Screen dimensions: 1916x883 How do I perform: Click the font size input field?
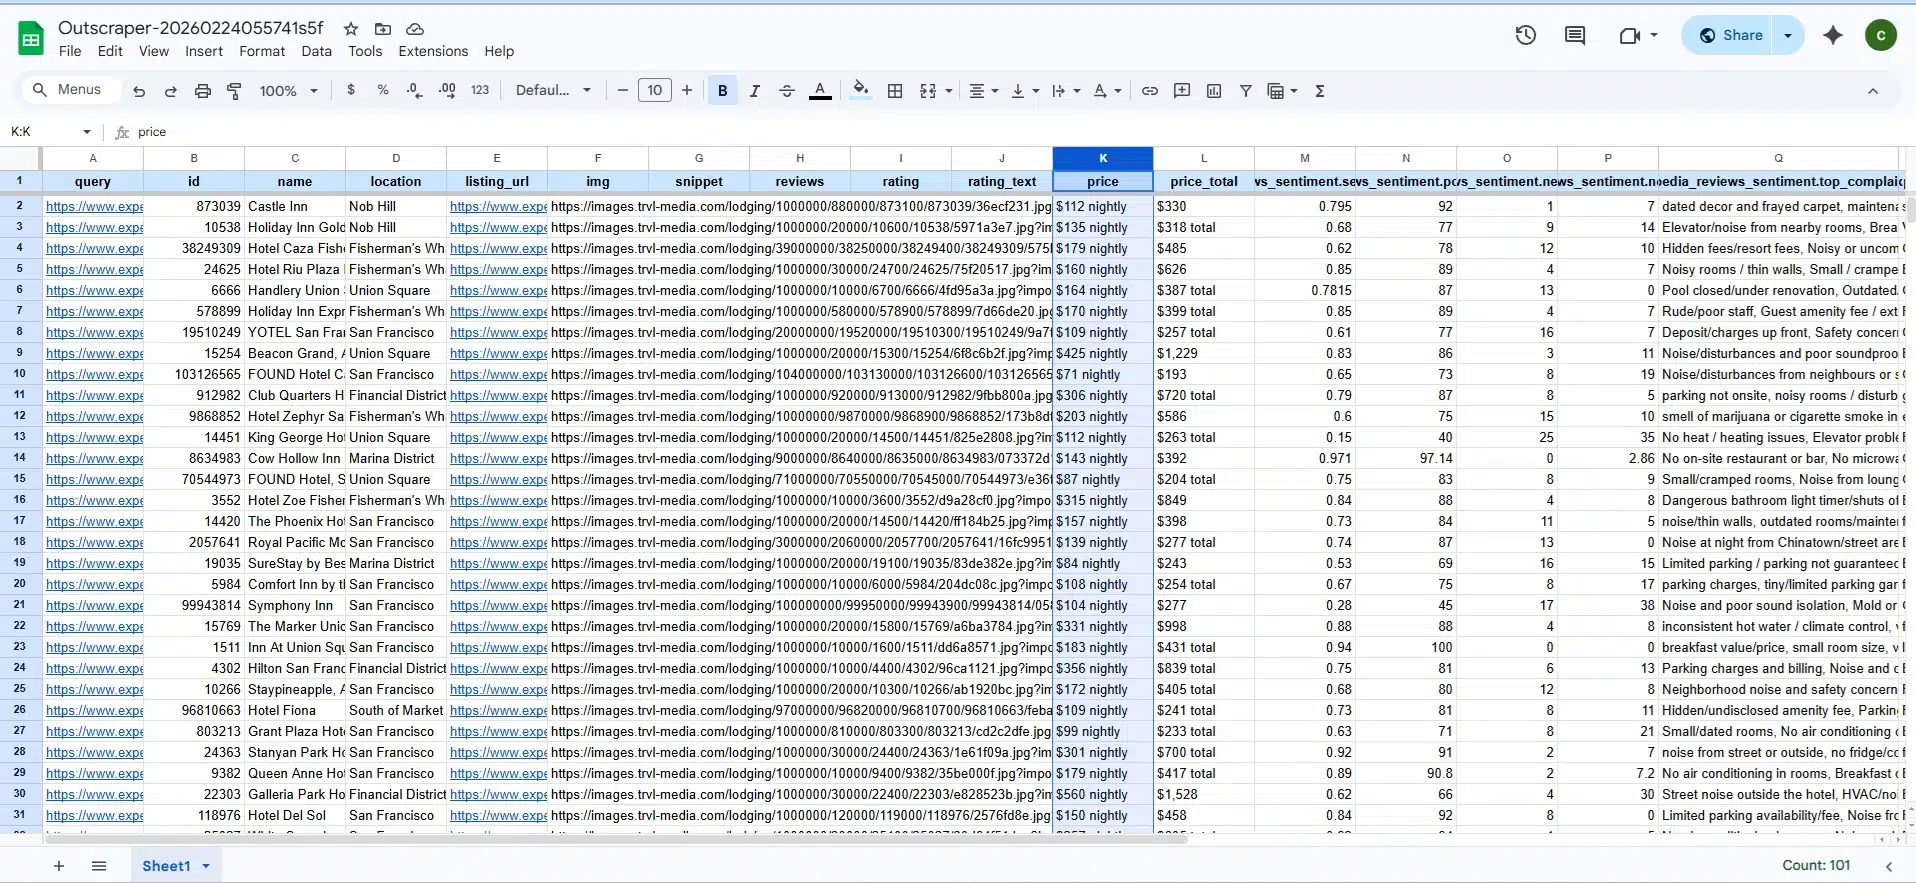coord(654,91)
